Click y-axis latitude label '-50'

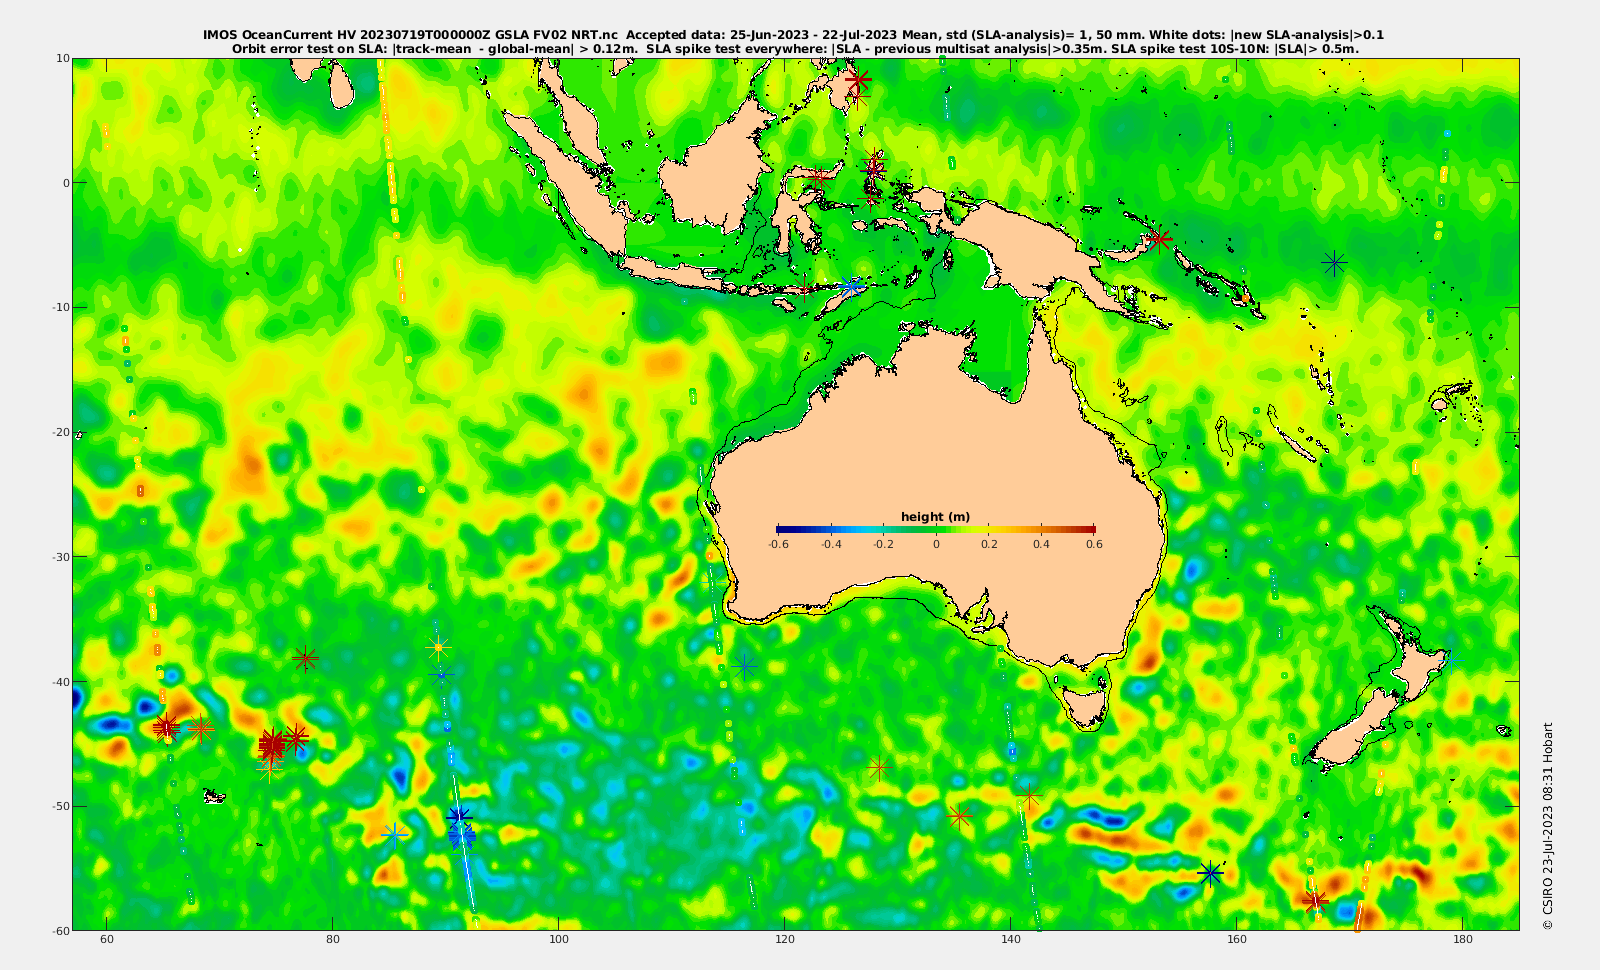click(60, 806)
